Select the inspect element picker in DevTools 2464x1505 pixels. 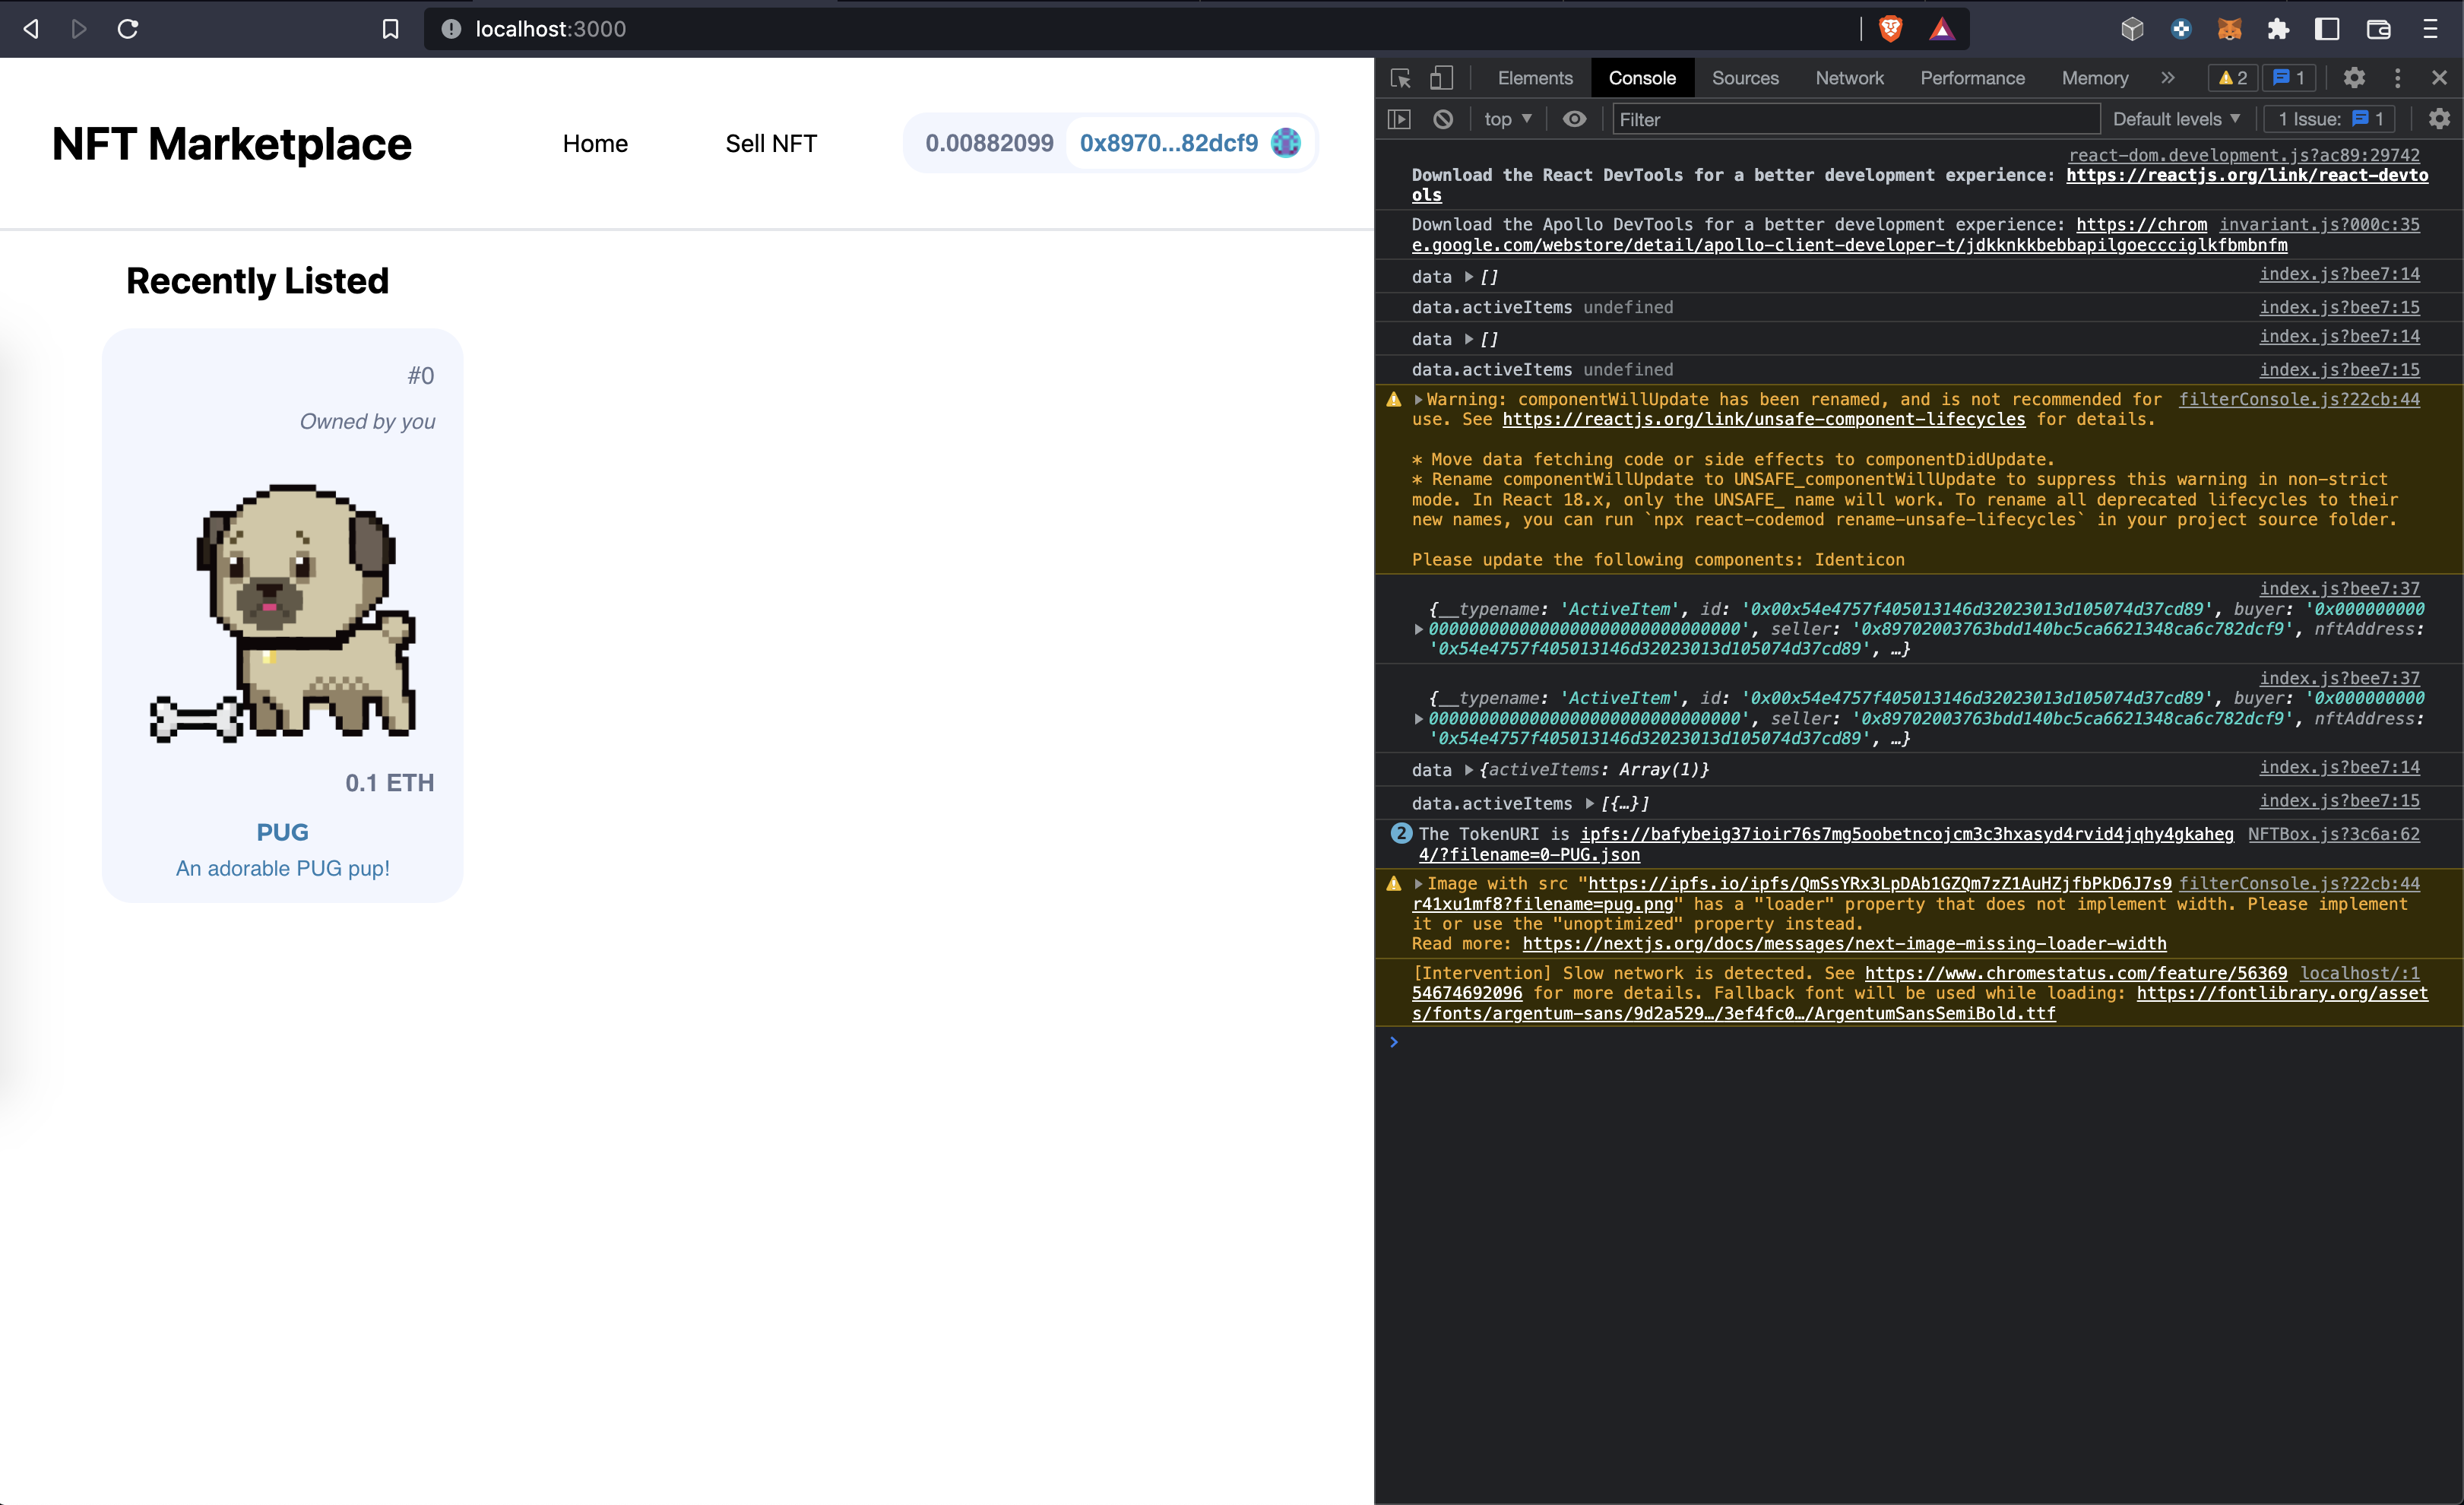coord(1399,78)
